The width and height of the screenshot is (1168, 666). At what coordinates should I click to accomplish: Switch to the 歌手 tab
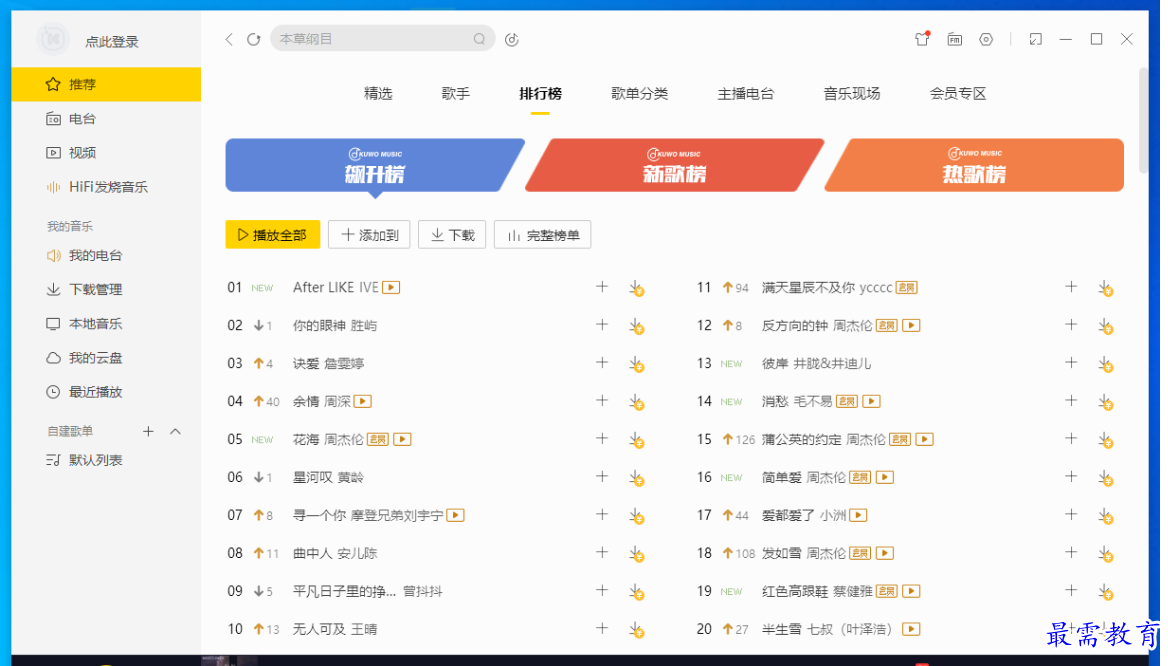click(x=455, y=94)
